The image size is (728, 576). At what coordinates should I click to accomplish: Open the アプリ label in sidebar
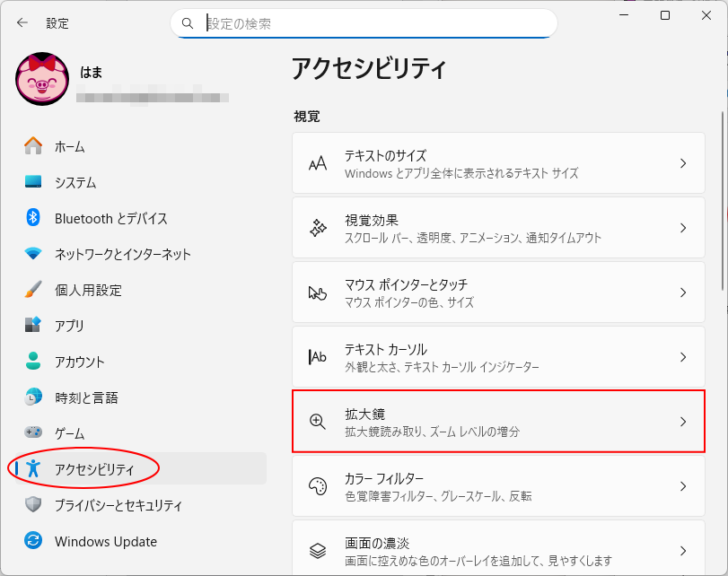[69, 326]
